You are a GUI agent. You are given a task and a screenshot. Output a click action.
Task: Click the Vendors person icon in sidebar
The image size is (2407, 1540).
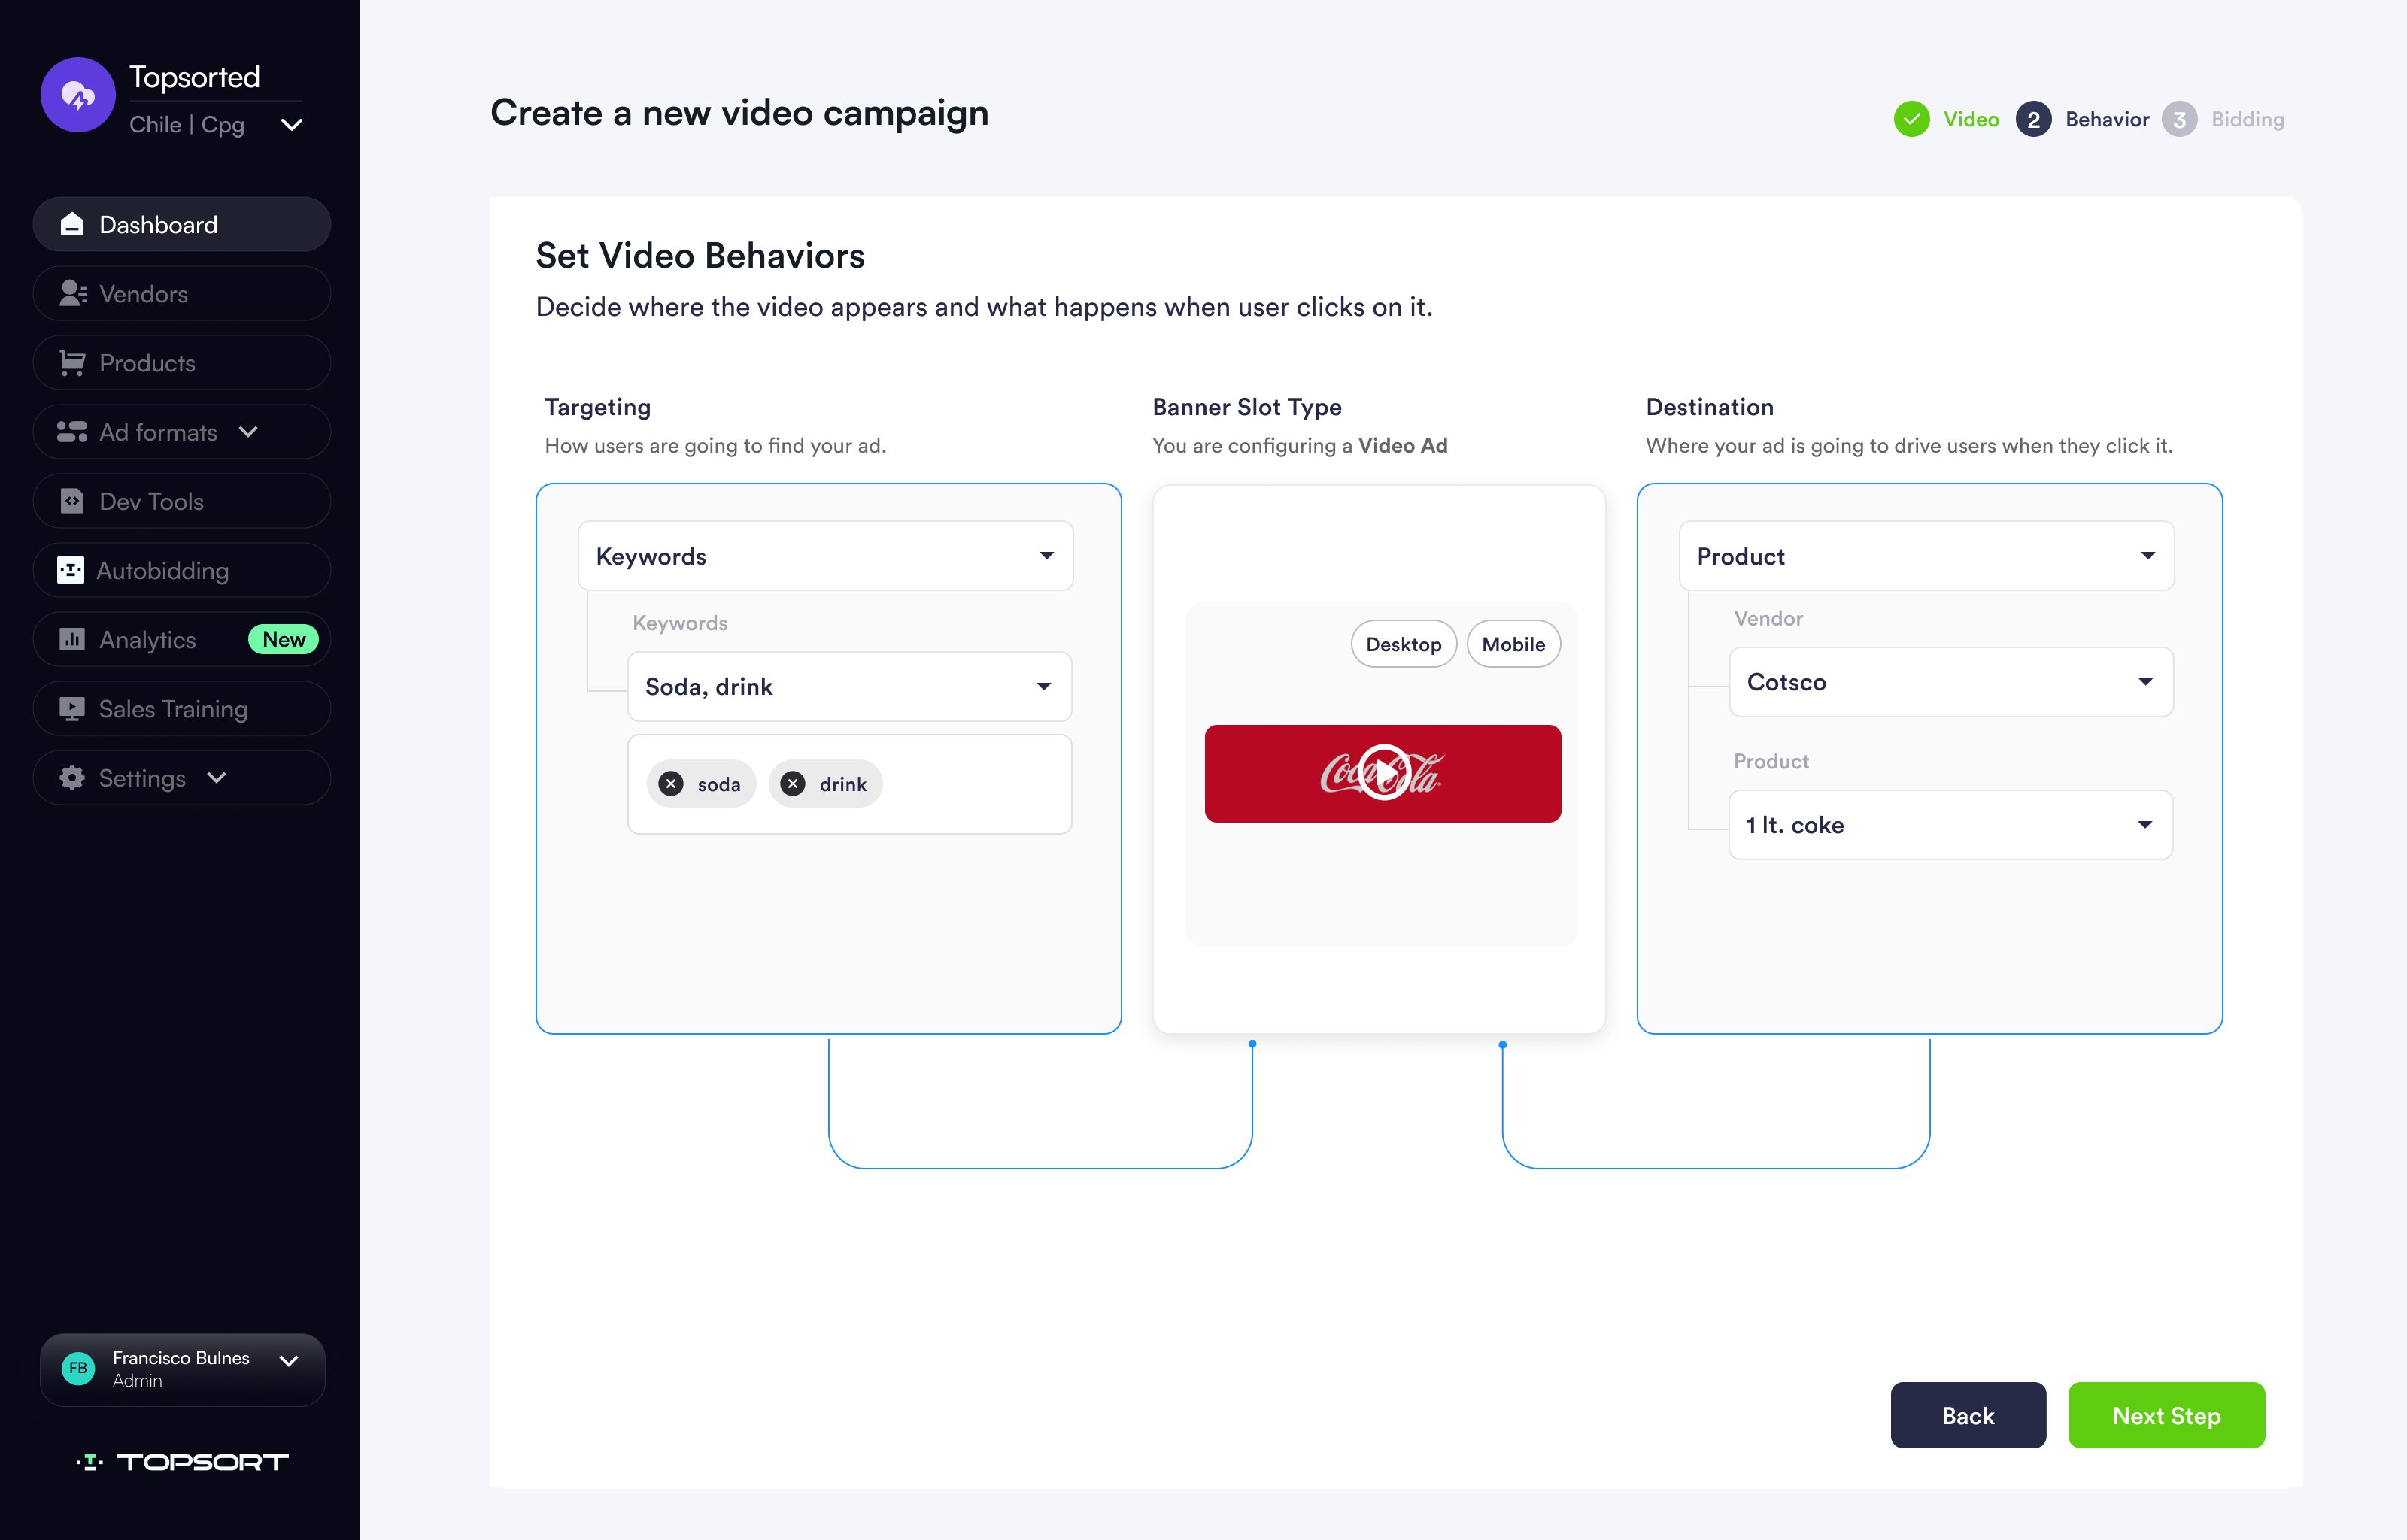pos(72,293)
